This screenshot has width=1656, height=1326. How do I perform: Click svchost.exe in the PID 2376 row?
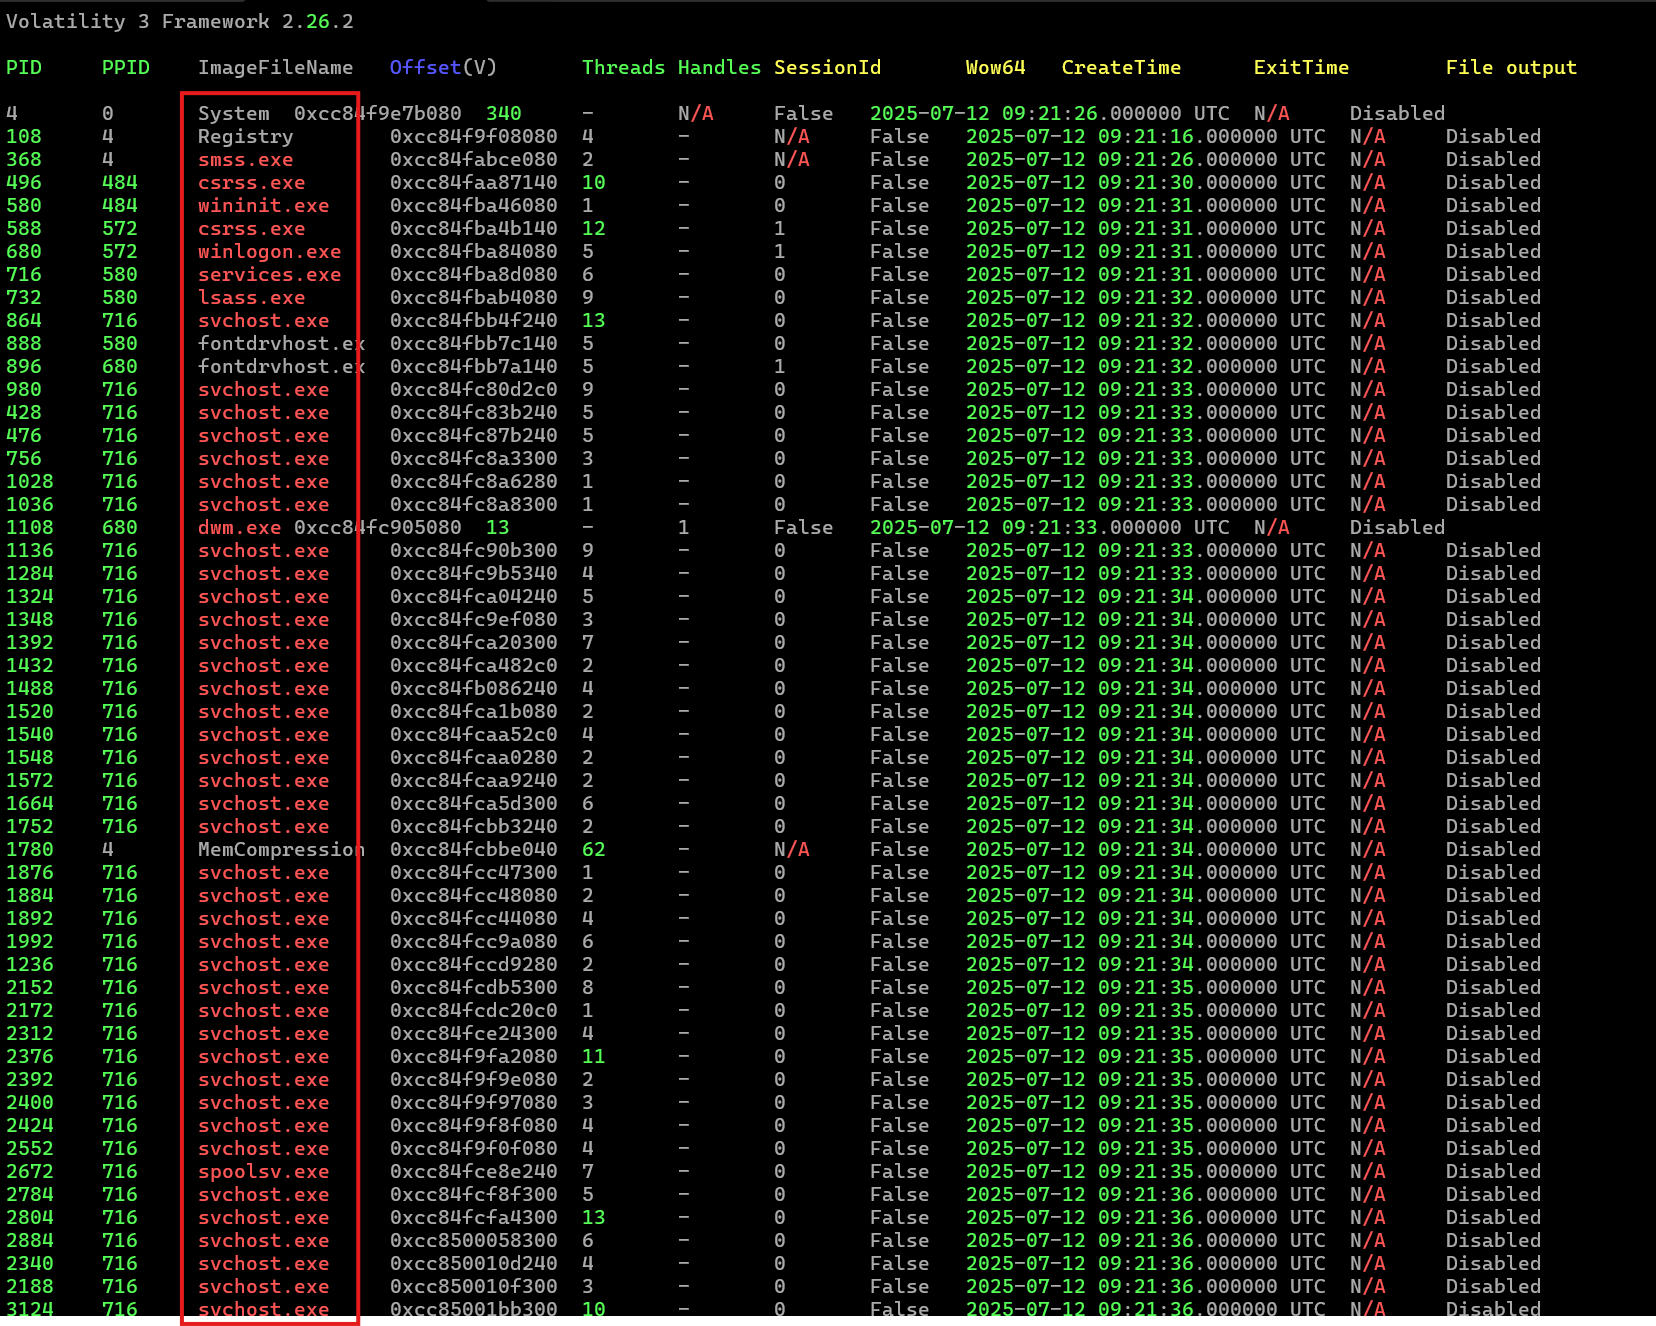pyautogui.click(x=263, y=1056)
